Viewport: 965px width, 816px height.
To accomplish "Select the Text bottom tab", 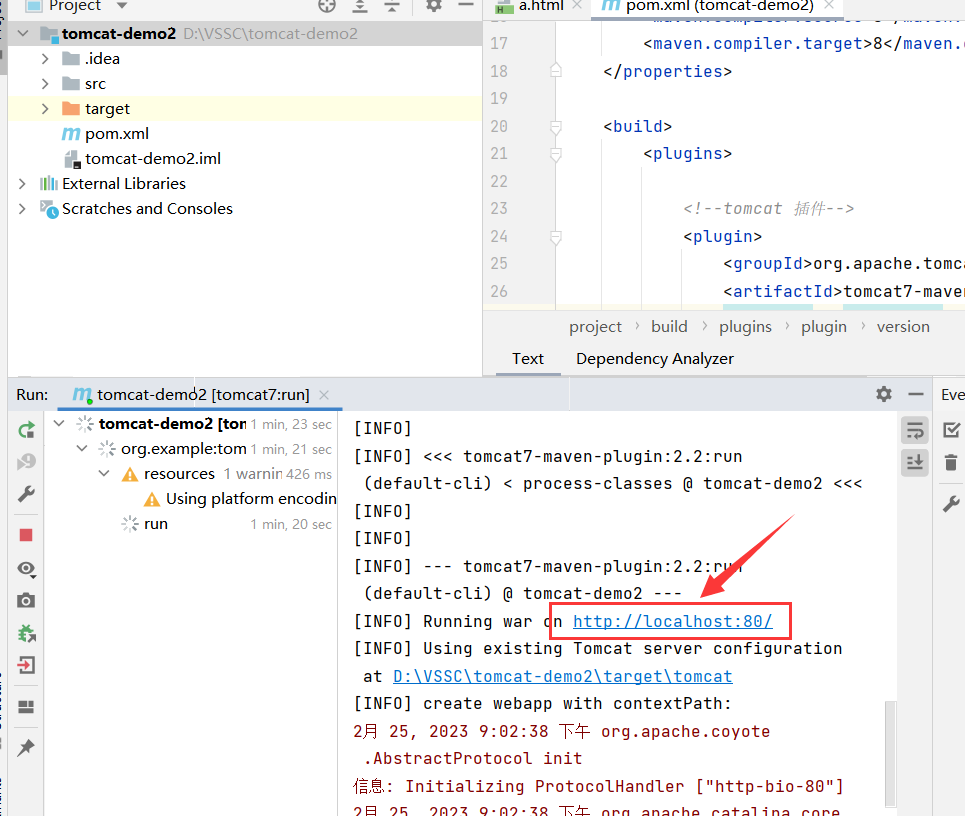I will 528,359.
